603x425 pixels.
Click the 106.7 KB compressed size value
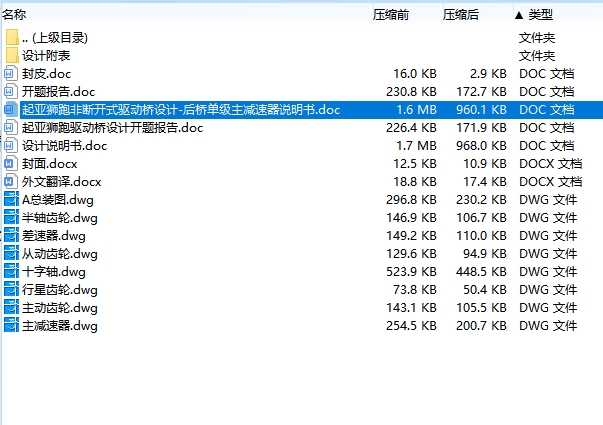(x=481, y=218)
